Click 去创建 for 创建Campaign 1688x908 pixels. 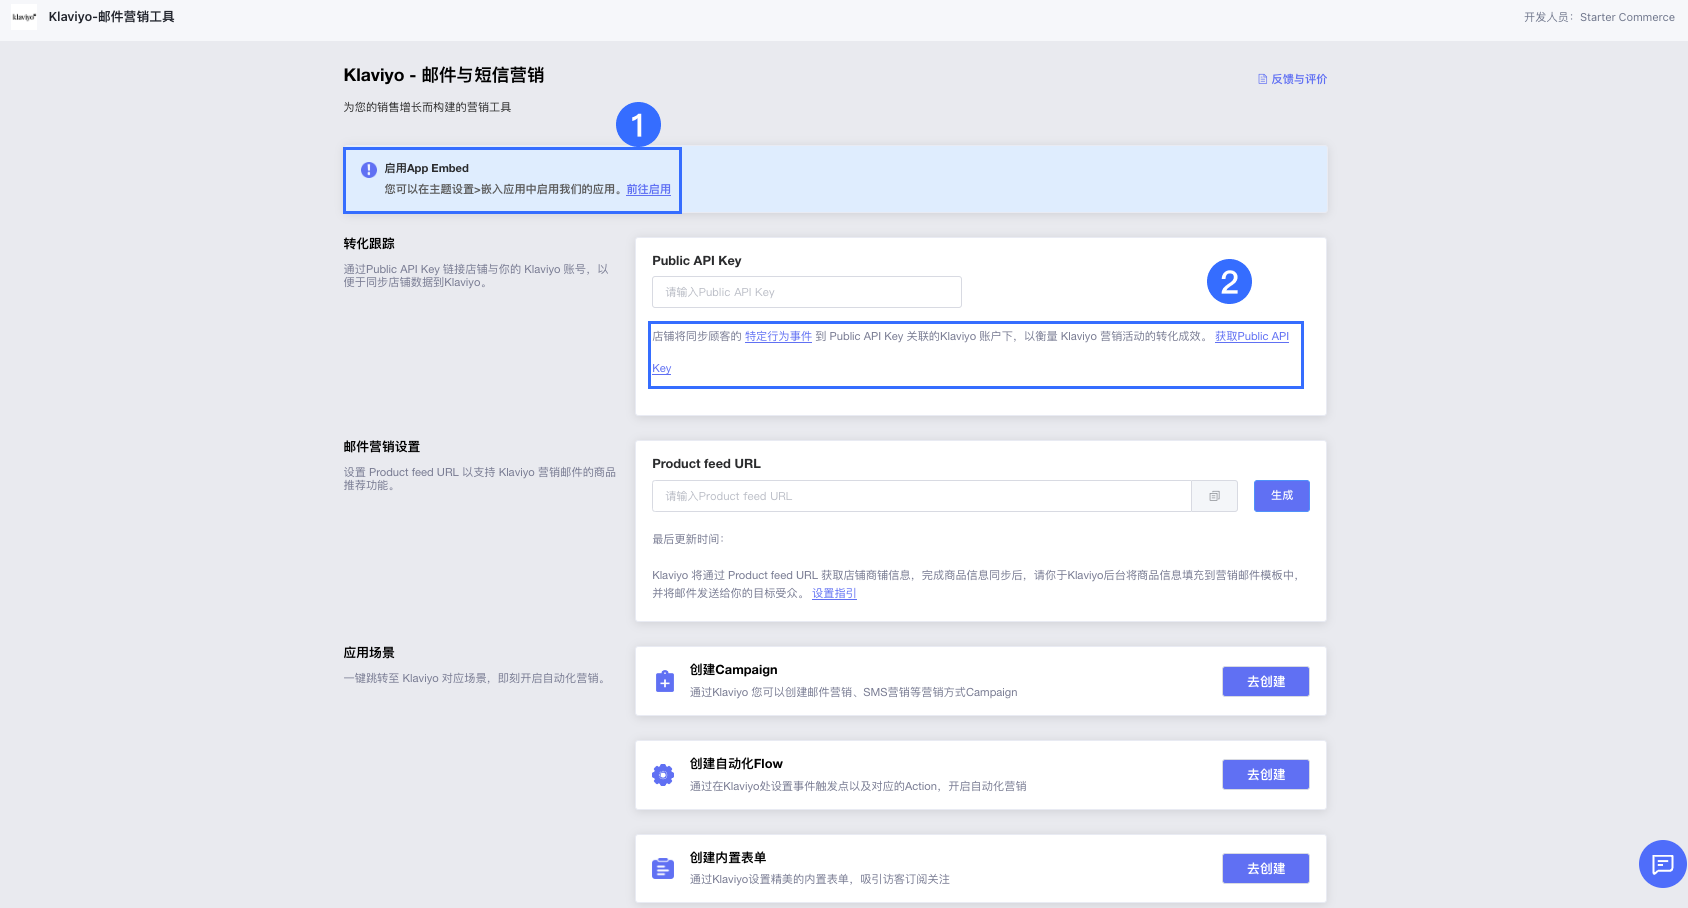click(1265, 682)
